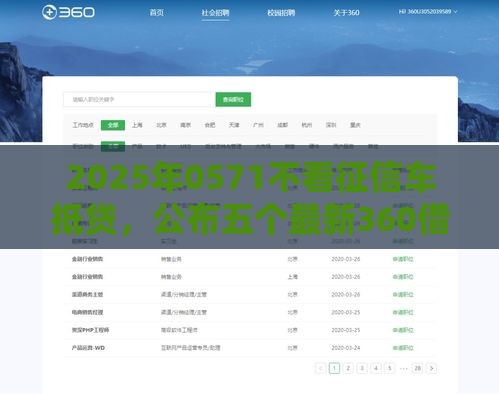The width and height of the screenshot is (499, 394).
Task: Open the 金融行业销售 job in 上海
Action: click(x=87, y=277)
